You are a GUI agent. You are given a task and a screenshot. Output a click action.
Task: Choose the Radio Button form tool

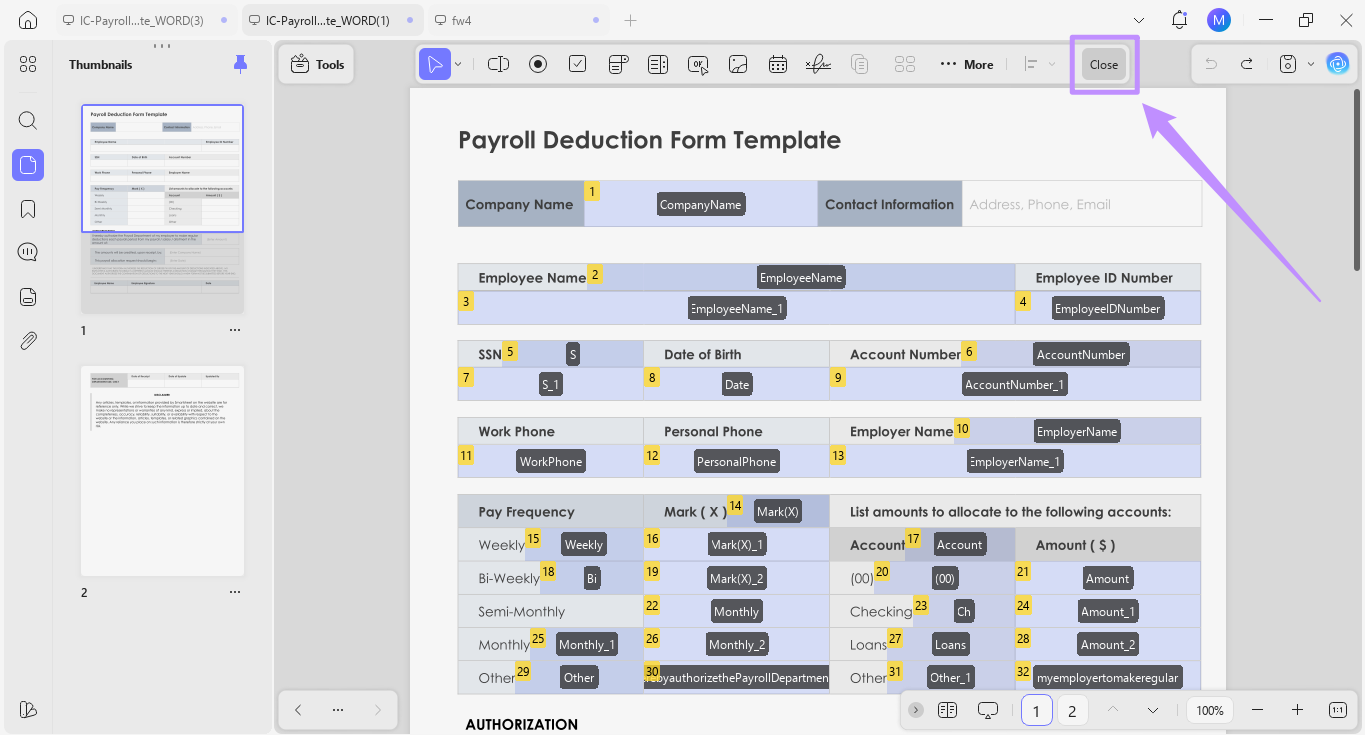point(538,64)
